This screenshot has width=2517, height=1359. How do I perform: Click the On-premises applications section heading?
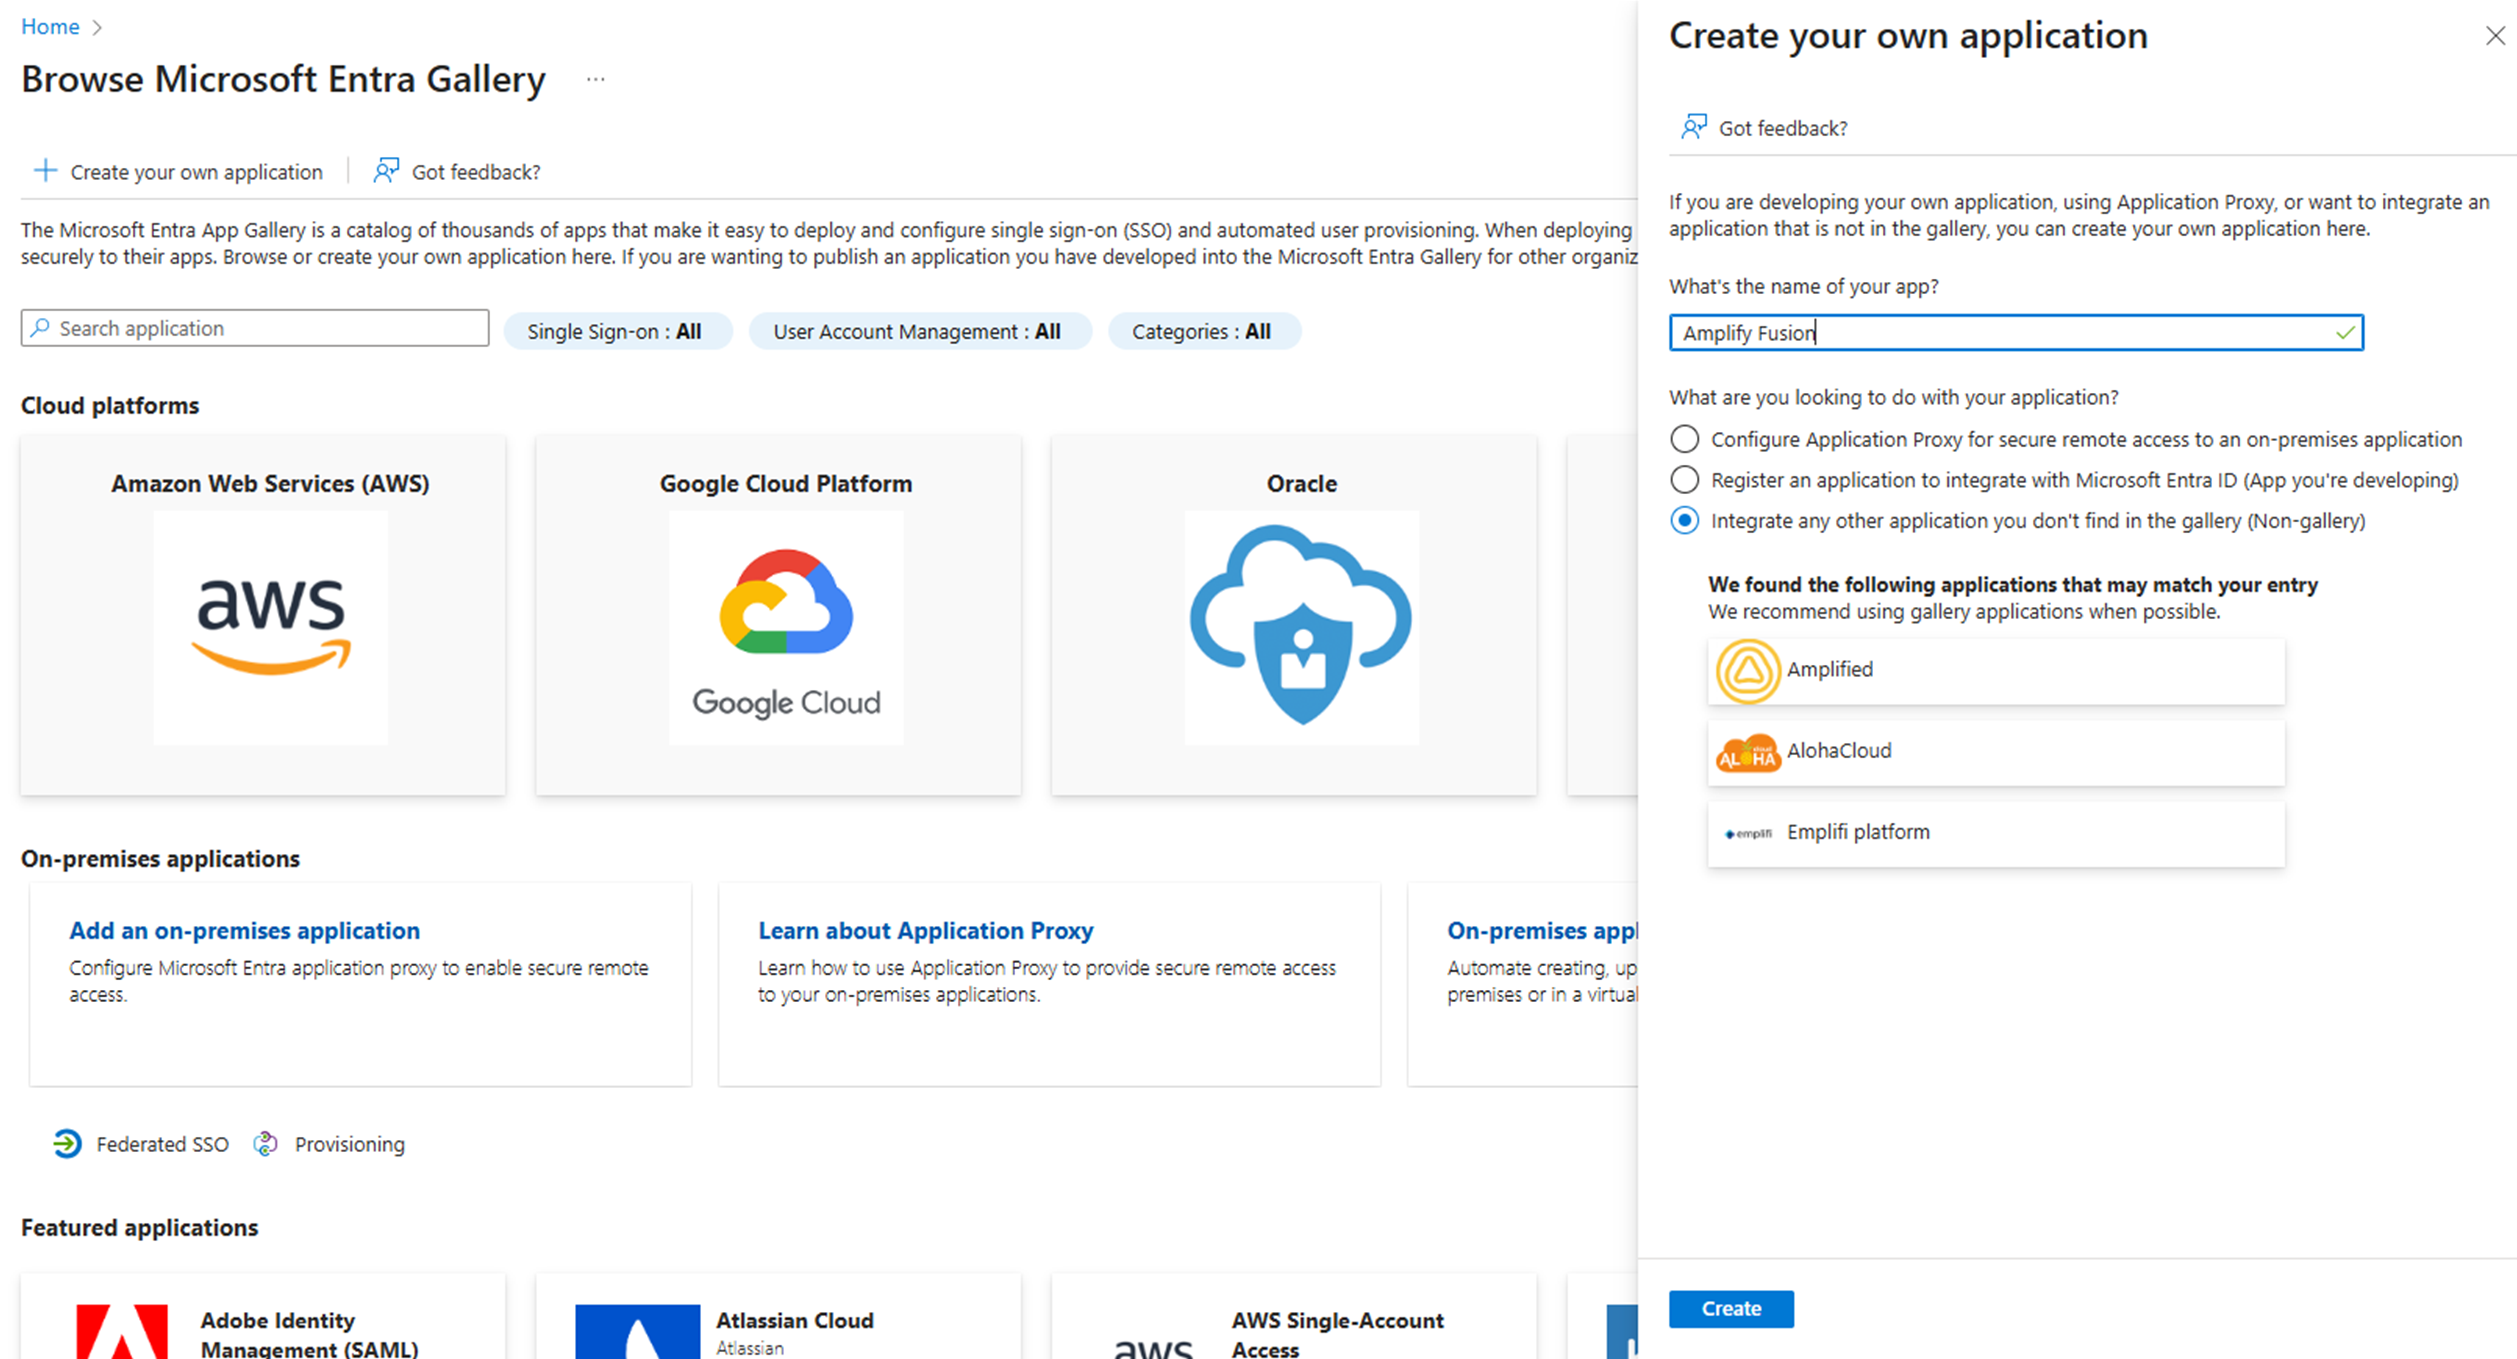pyautogui.click(x=160, y=858)
